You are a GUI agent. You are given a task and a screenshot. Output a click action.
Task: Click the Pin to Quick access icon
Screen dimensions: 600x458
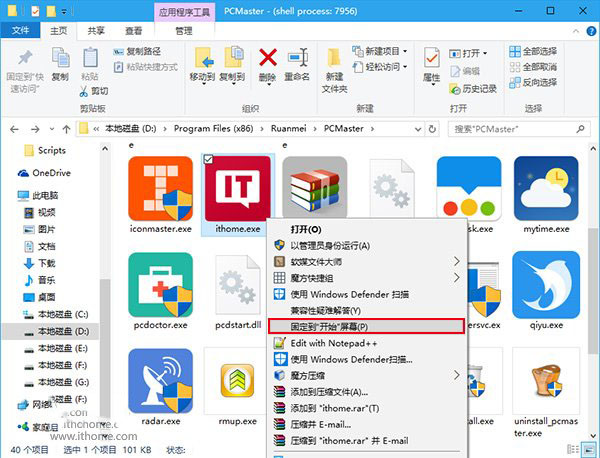[x=25, y=58]
